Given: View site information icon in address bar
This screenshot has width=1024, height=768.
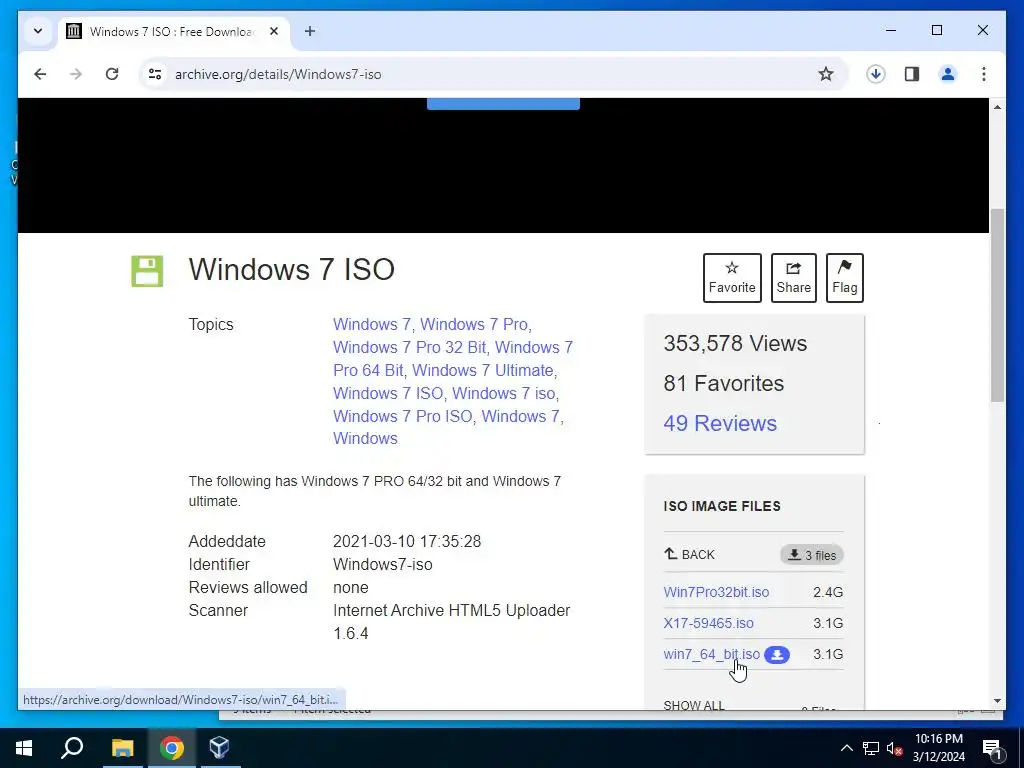Looking at the screenshot, I should coord(155,74).
